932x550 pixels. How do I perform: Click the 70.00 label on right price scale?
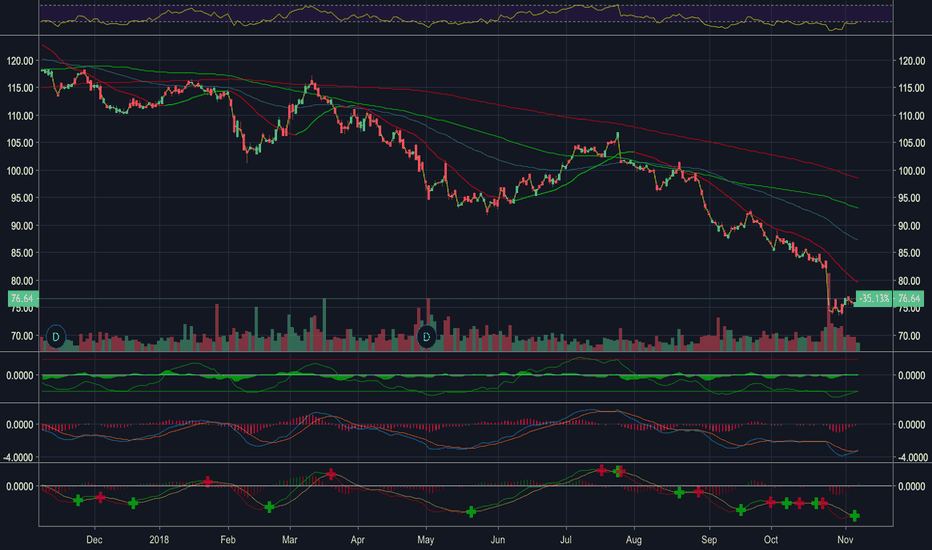pyautogui.click(x=911, y=336)
